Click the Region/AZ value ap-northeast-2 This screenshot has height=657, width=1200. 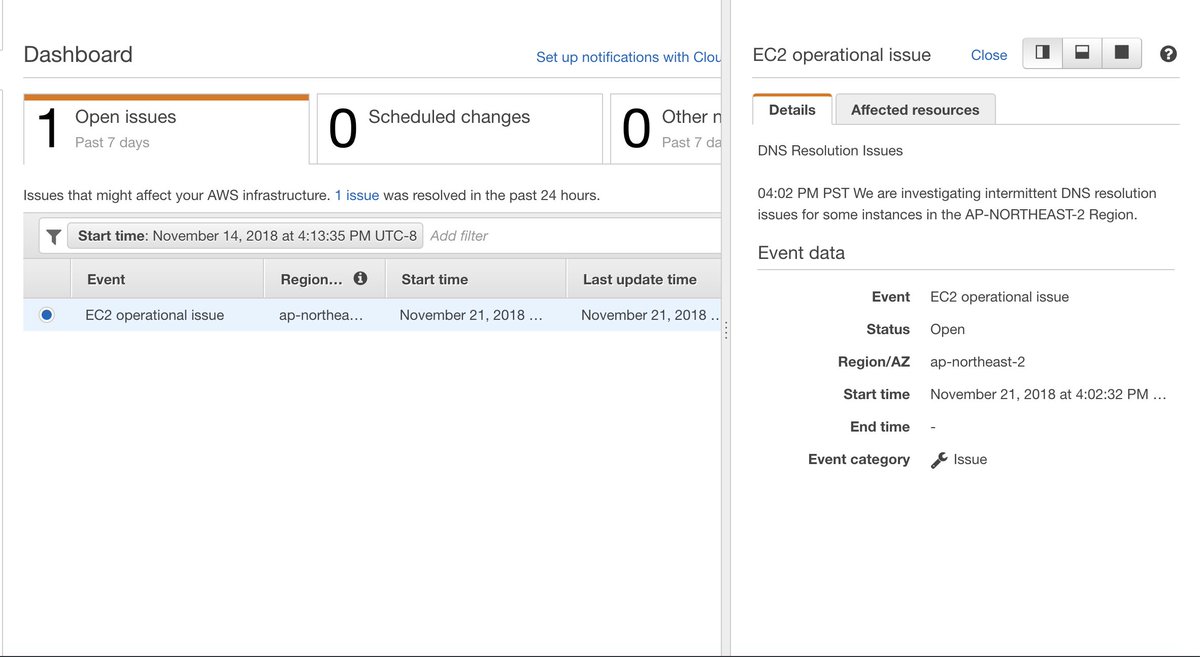coord(977,362)
